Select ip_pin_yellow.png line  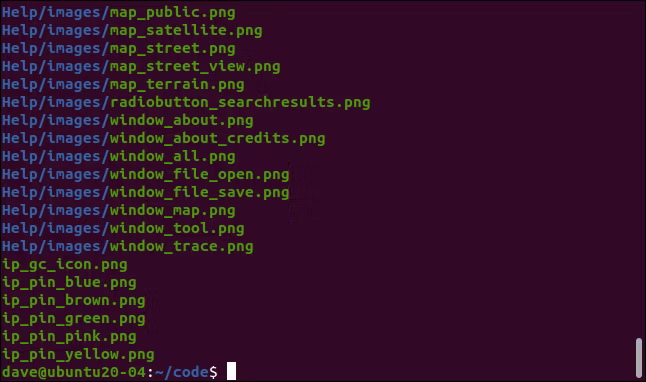point(78,355)
